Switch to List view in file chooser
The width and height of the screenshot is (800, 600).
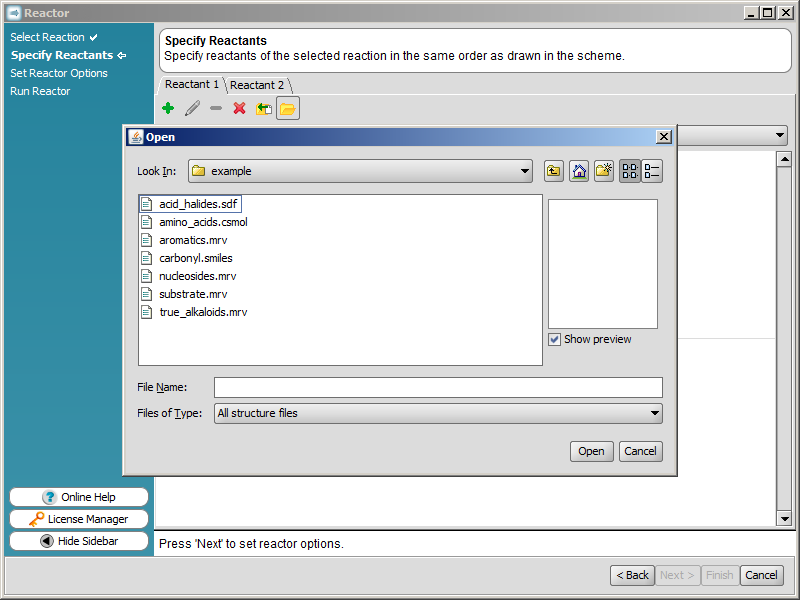pyautogui.click(x=630, y=171)
